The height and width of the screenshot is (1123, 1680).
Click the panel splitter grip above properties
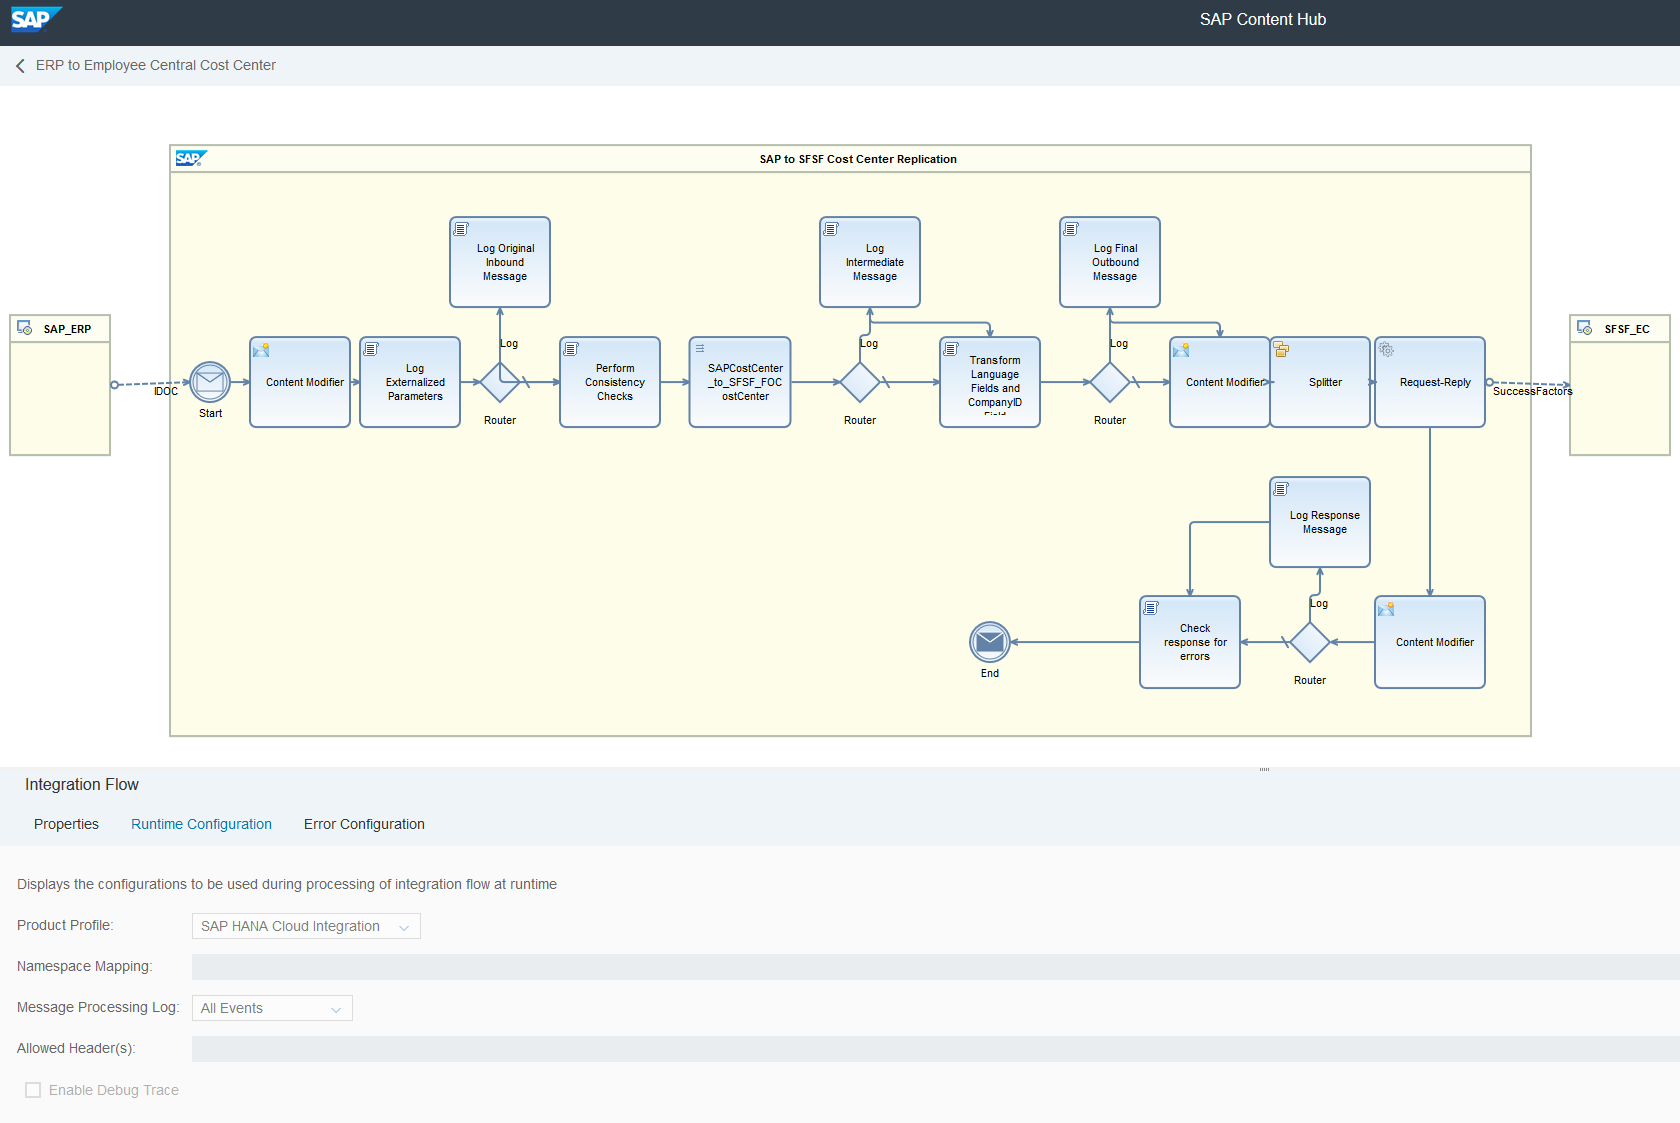point(1265,769)
